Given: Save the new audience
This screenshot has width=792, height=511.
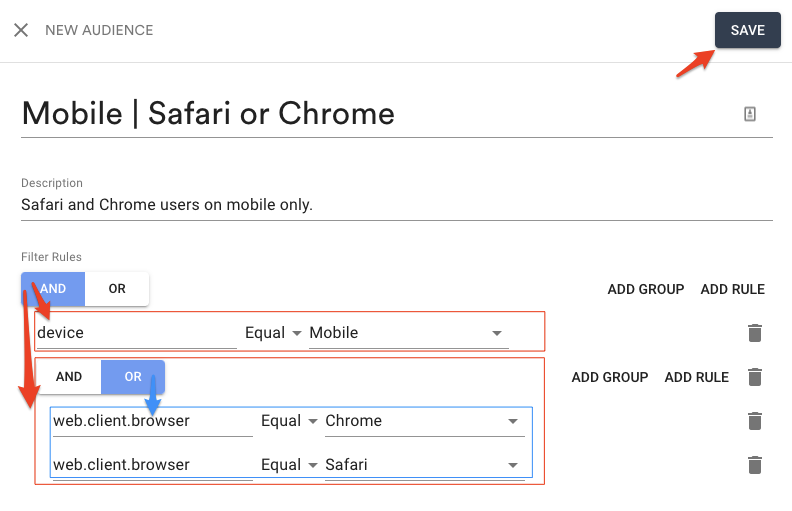Looking at the screenshot, I should [x=748, y=30].
